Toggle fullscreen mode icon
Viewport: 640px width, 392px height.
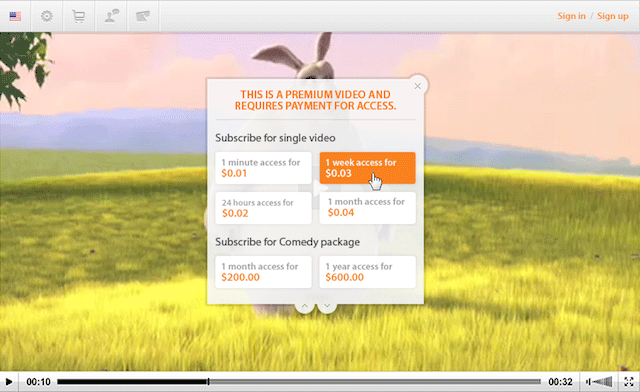click(x=629, y=382)
